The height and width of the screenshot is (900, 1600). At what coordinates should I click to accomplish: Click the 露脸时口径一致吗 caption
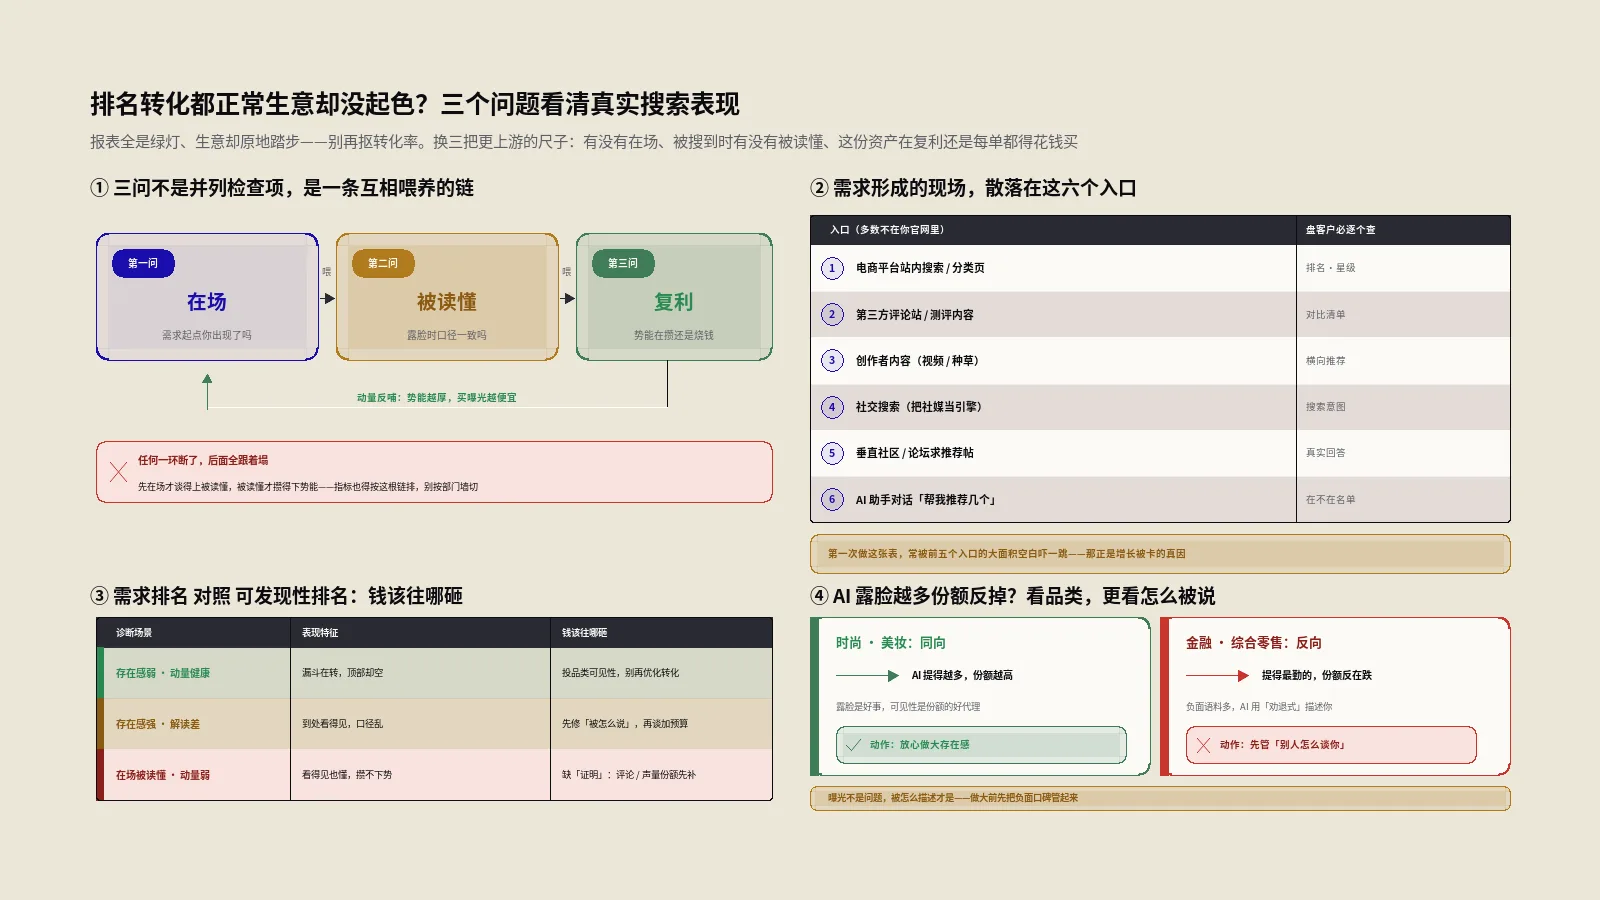(447, 335)
